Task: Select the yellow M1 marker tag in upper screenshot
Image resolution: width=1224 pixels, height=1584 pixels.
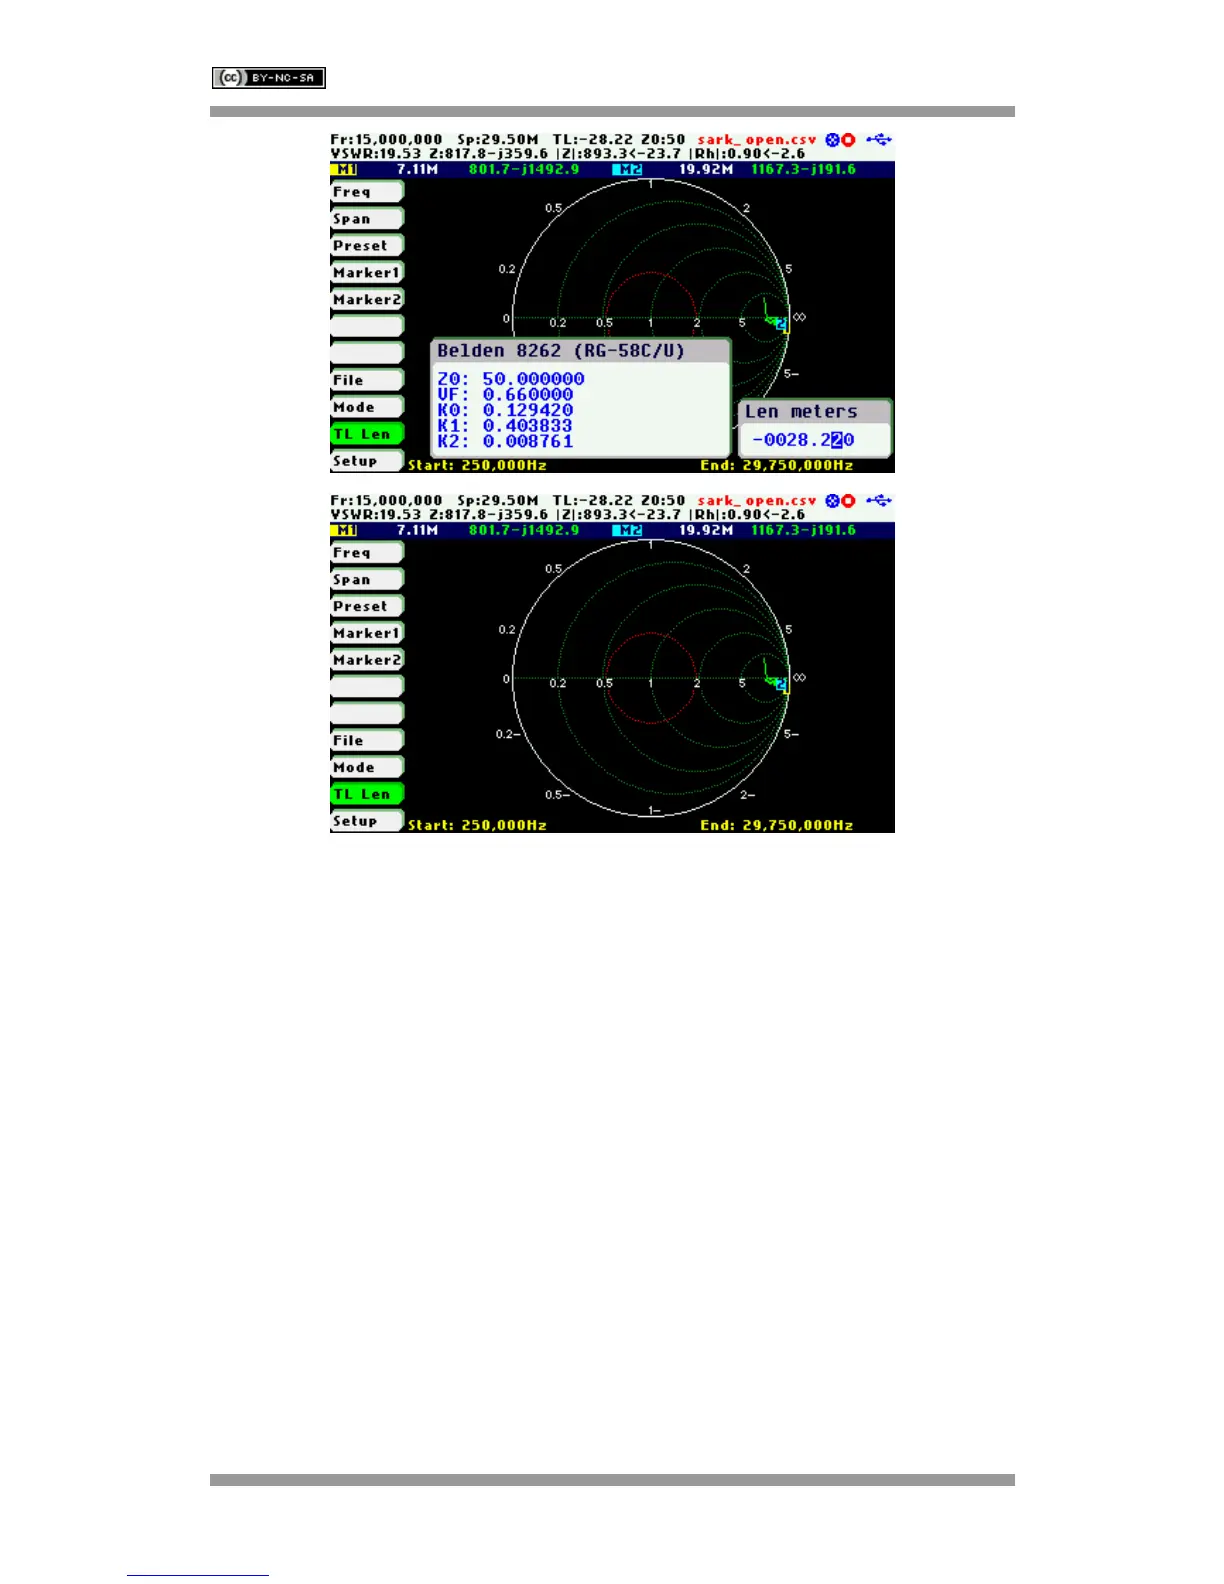Action: pyautogui.click(x=345, y=170)
